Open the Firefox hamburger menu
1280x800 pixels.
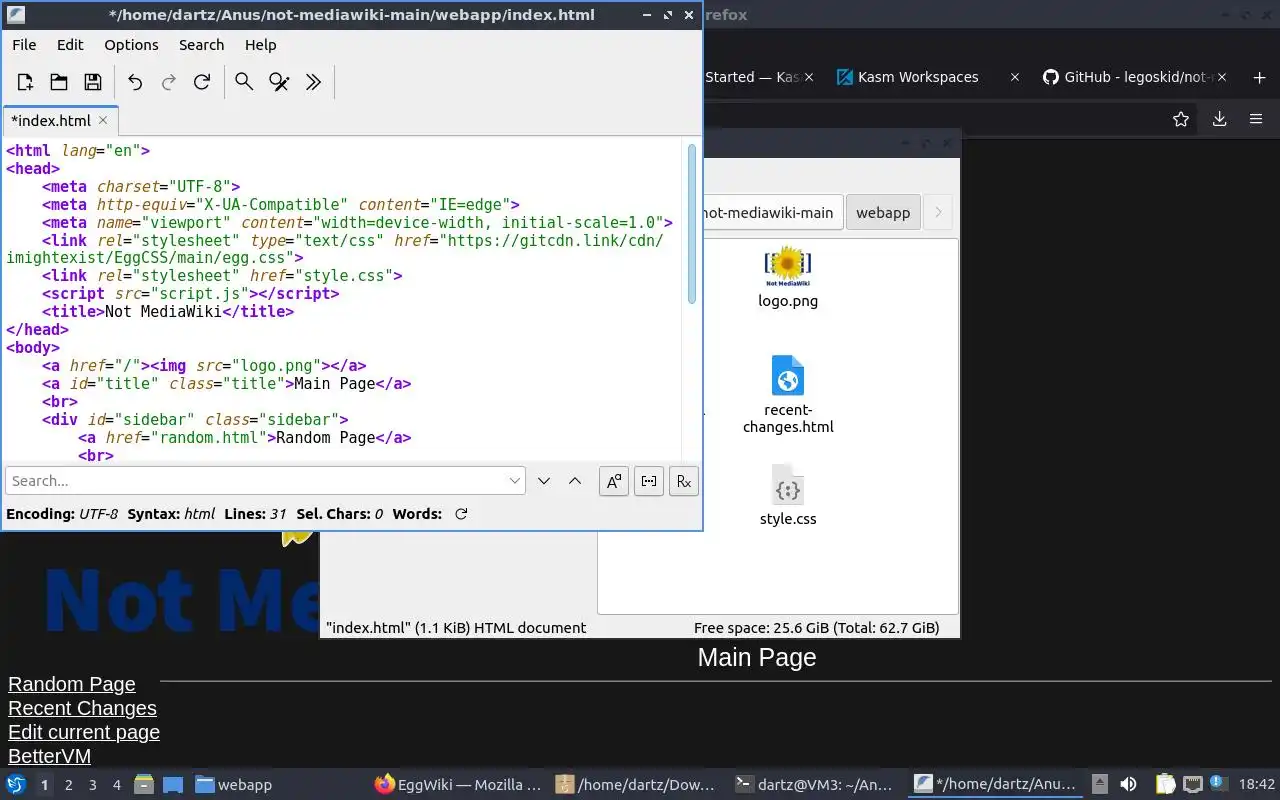[1256, 119]
